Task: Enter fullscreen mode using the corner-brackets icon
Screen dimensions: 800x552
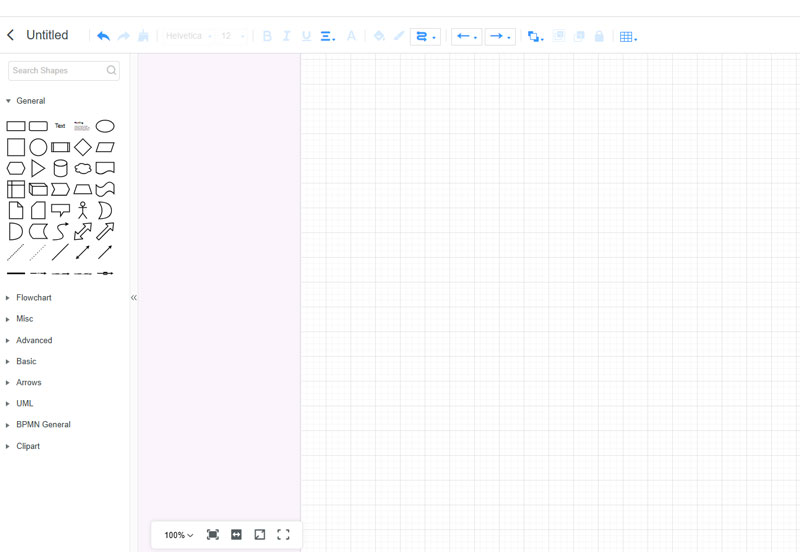Action: coord(283,535)
